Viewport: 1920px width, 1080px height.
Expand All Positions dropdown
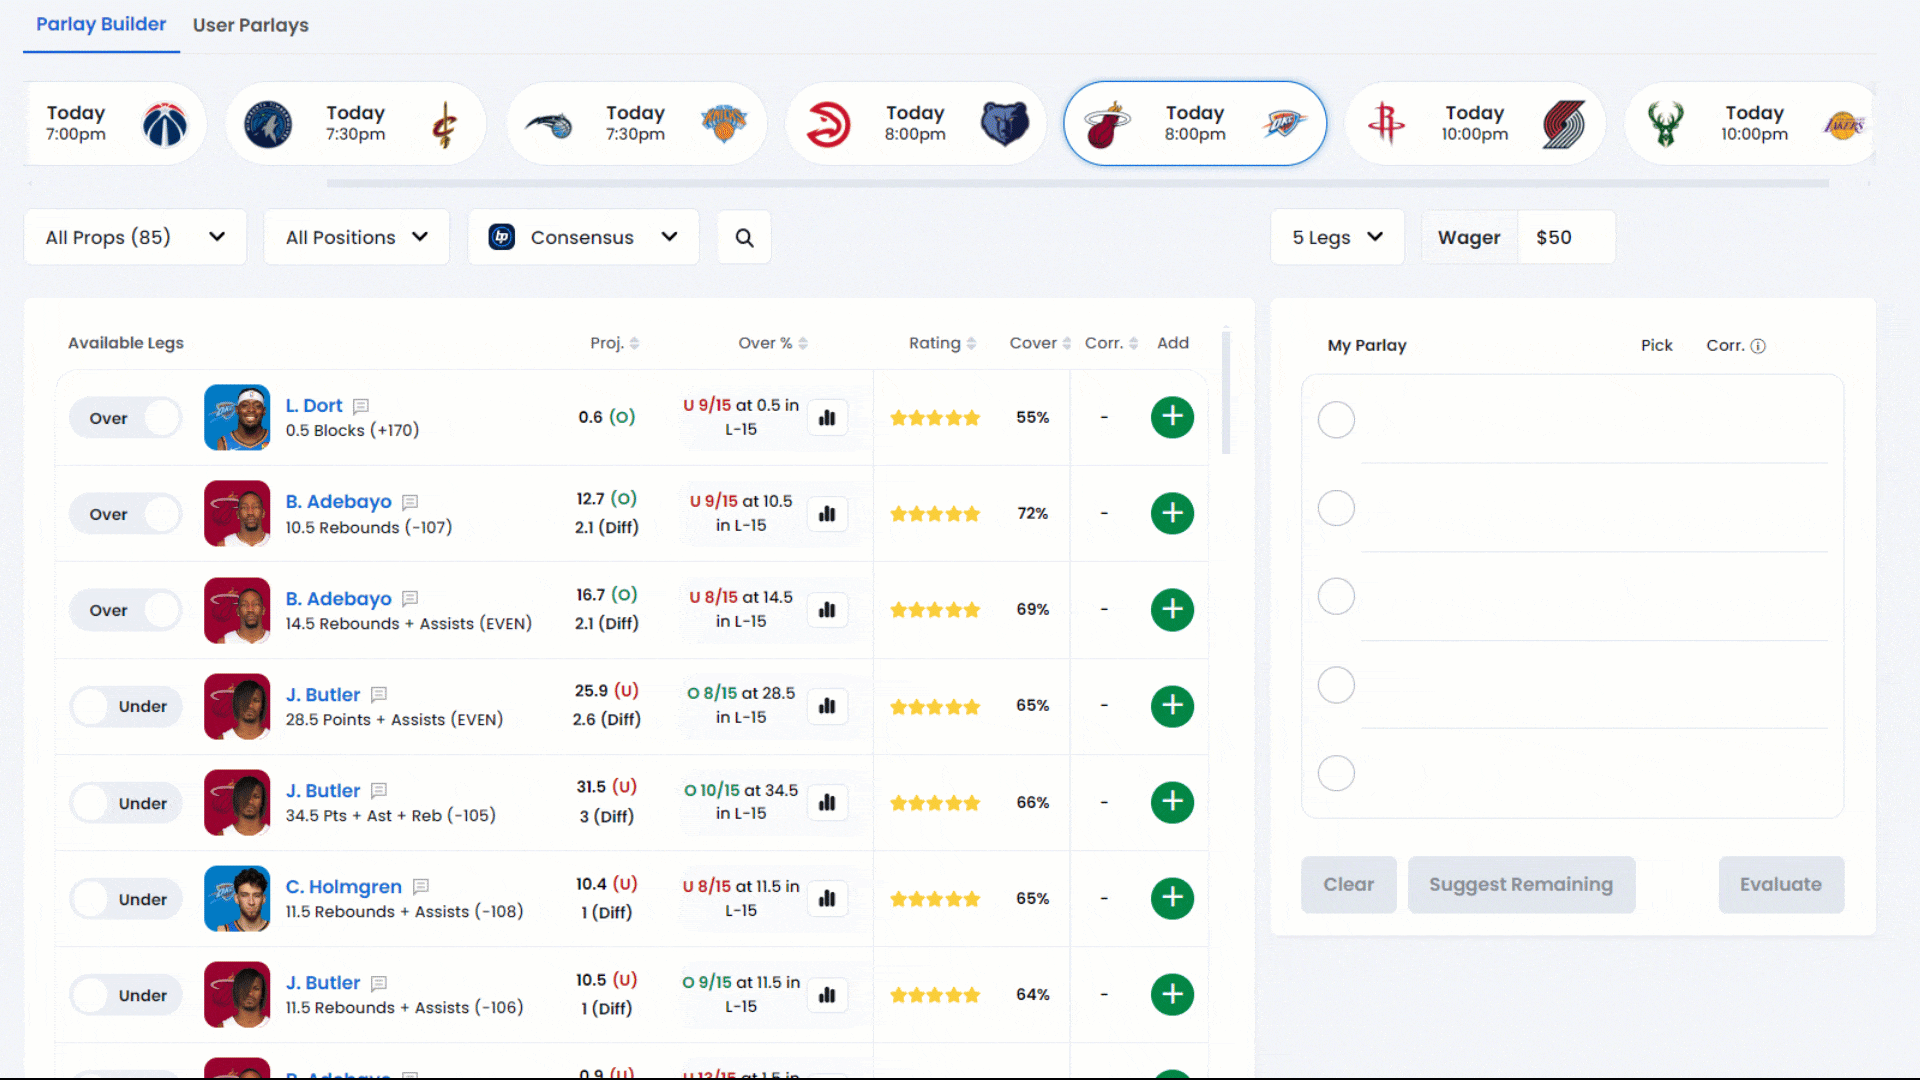pyautogui.click(x=356, y=237)
